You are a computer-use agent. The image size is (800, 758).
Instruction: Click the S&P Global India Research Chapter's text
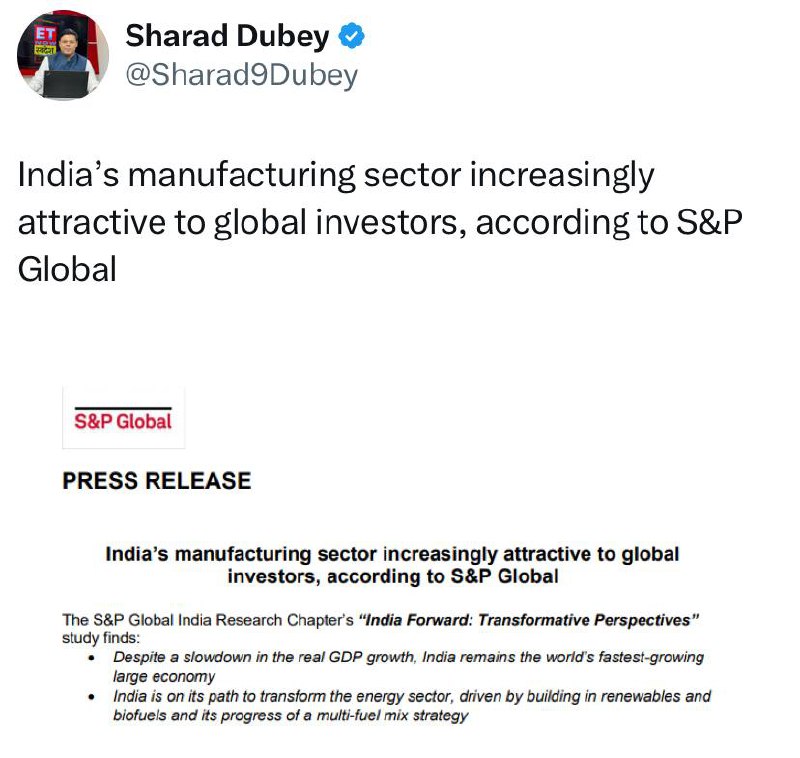coord(208,620)
